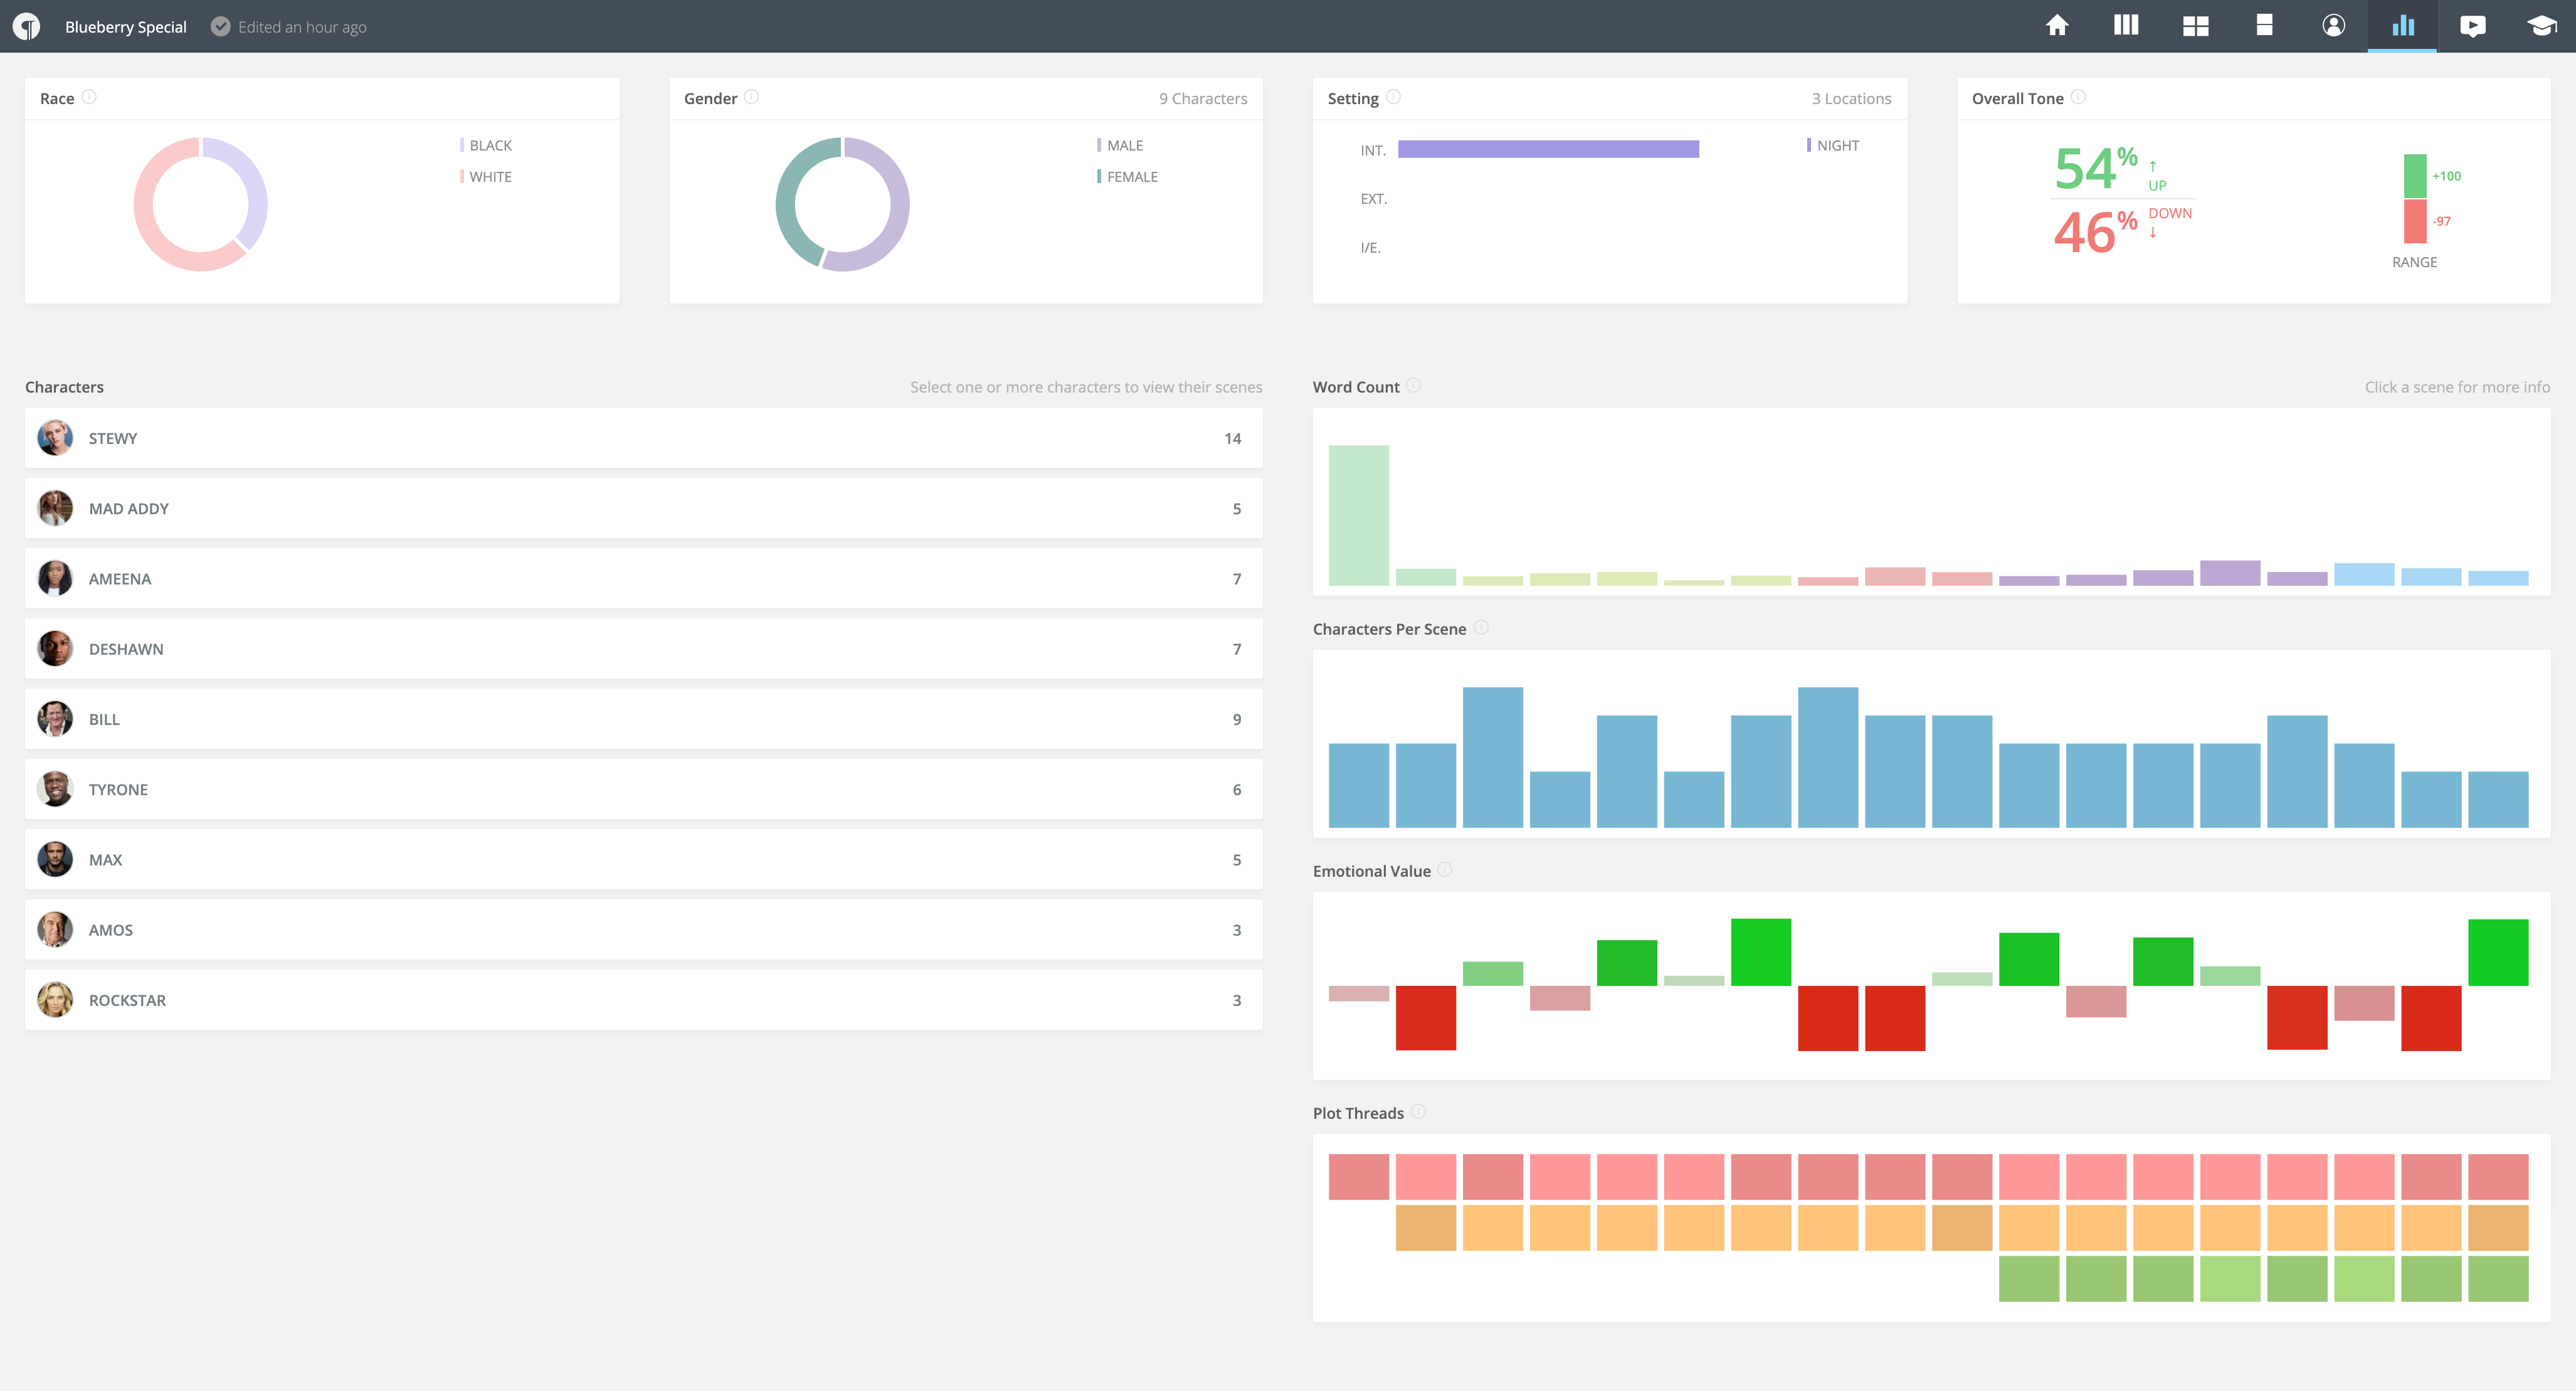The width and height of the screenshot is (2576, 1391).
Task: Select the BILL character row
Action: click(x=643, y=719)
